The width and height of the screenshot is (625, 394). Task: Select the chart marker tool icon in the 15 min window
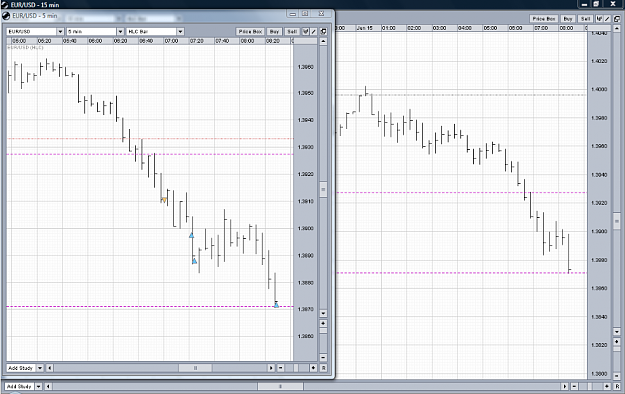coord(599,19)
